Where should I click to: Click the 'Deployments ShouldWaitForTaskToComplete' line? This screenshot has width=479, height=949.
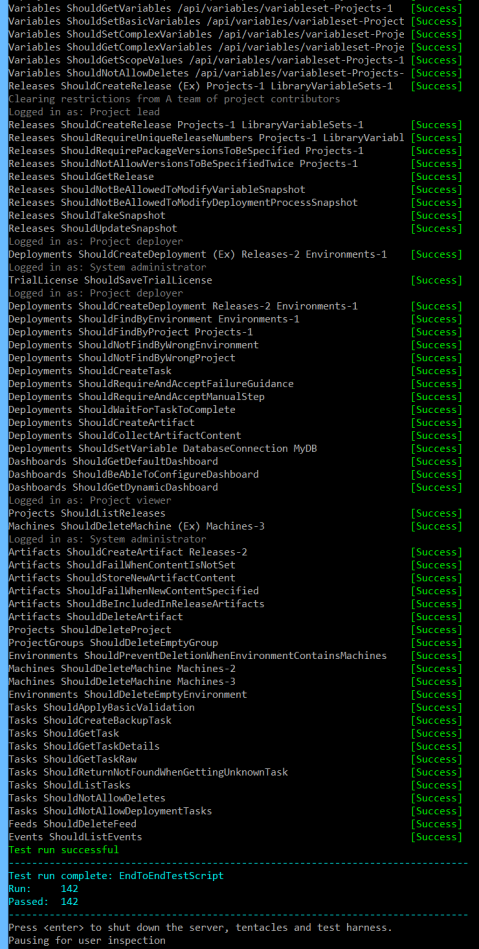(122, 410)
